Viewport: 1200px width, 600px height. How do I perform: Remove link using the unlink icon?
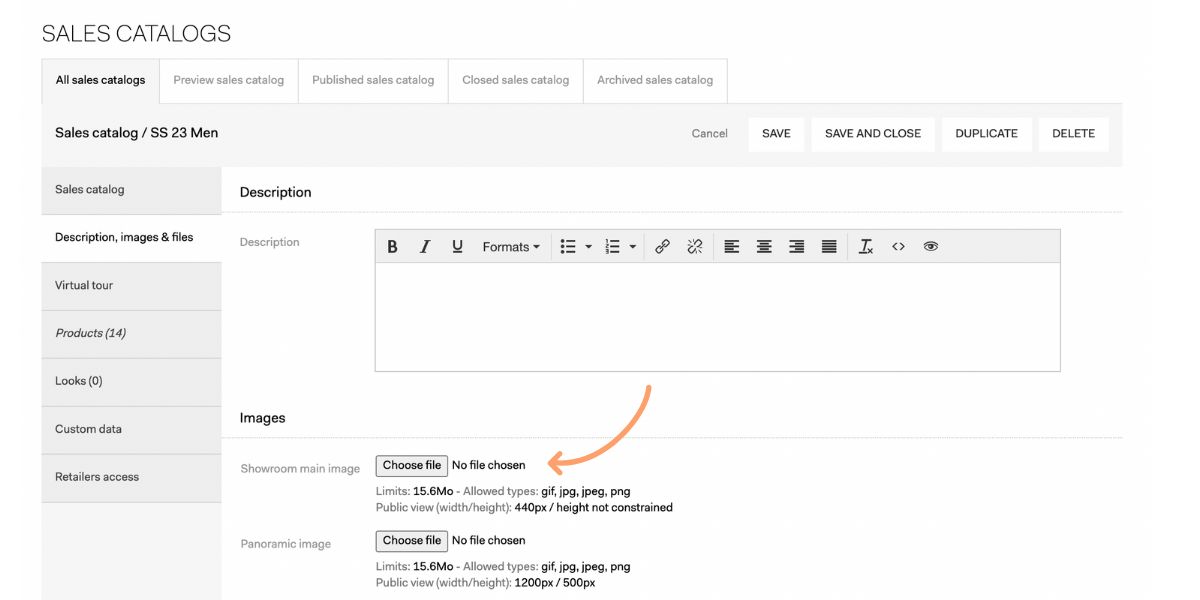(695, 247)
